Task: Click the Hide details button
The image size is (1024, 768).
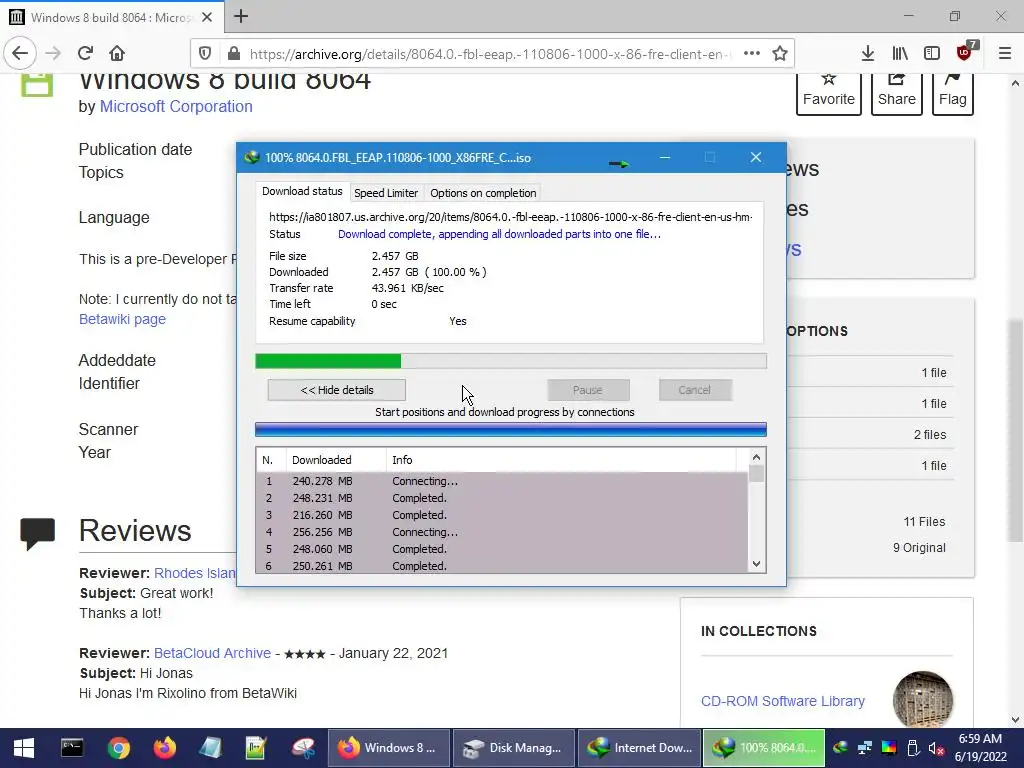Action: pyautogui.click(x=336, y=390)
